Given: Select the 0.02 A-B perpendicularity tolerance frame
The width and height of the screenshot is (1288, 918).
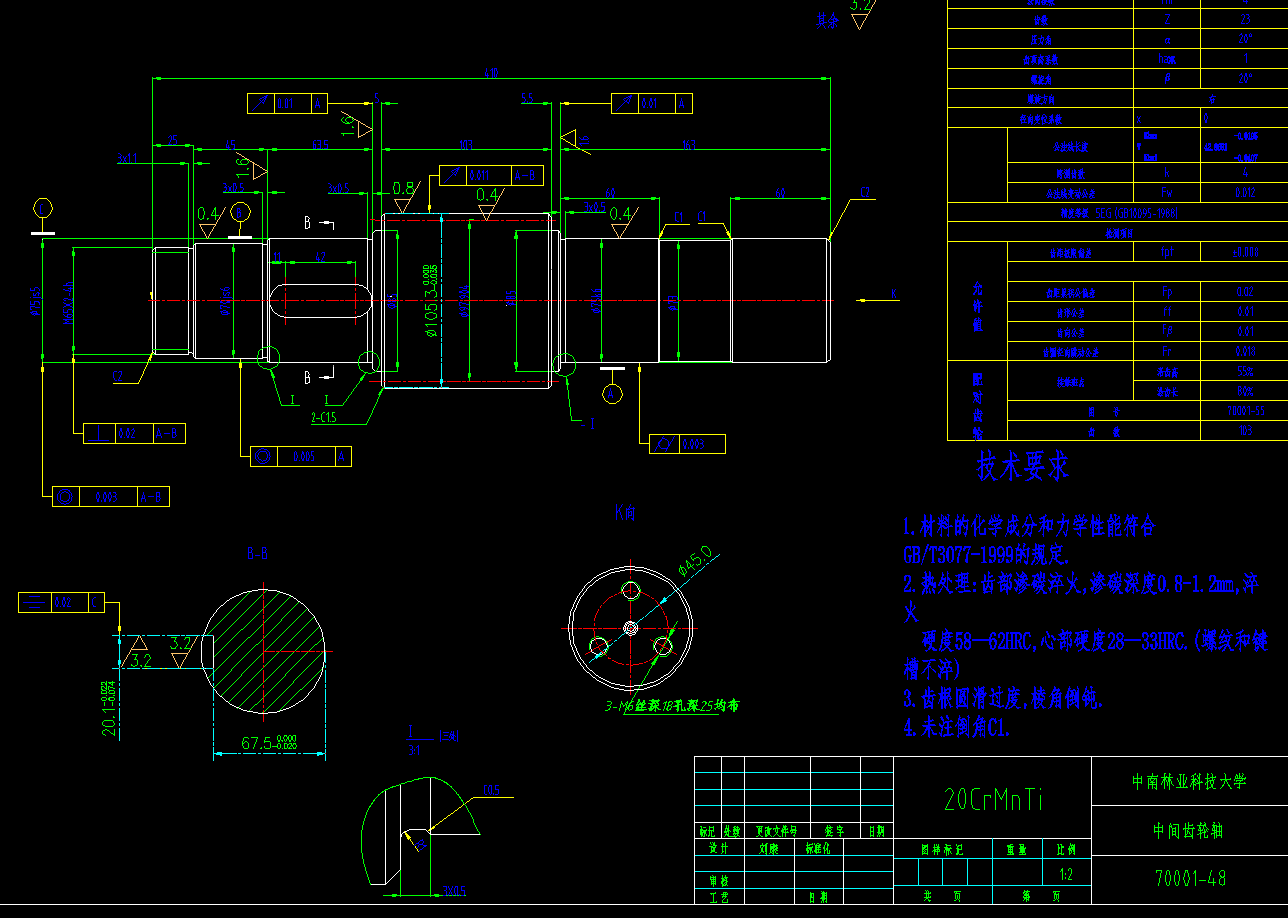Looking at the screenshot, I should pyautogui.click(x=133, y=433).
